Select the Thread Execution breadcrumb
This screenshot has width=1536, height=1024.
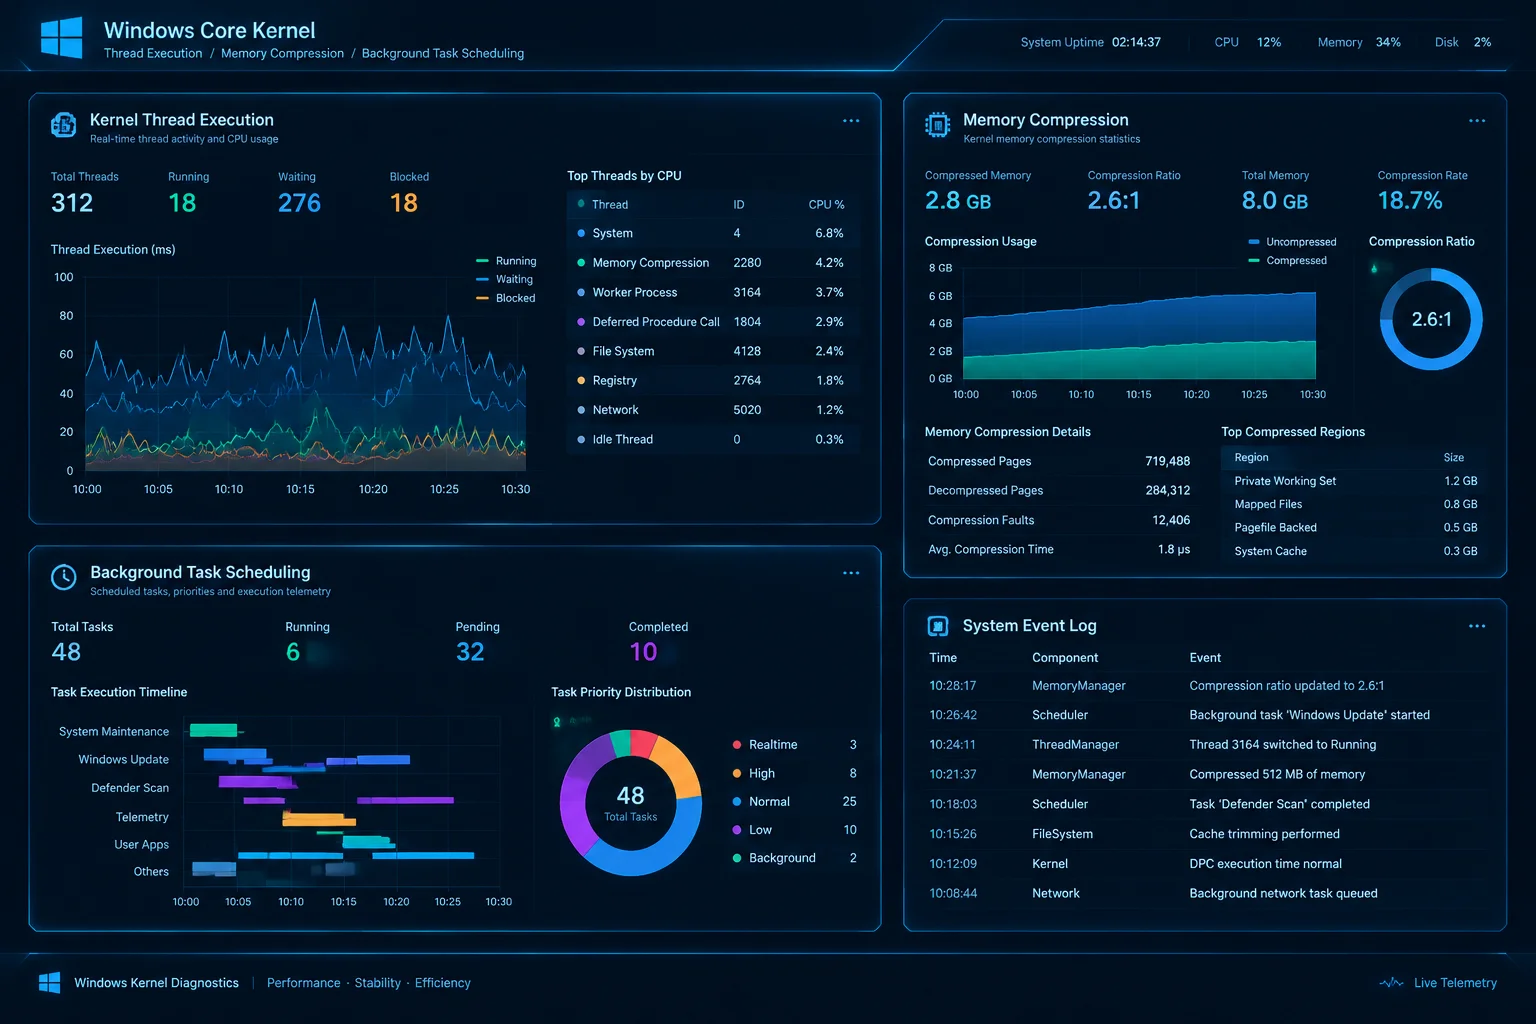click(x=153, y=53)
